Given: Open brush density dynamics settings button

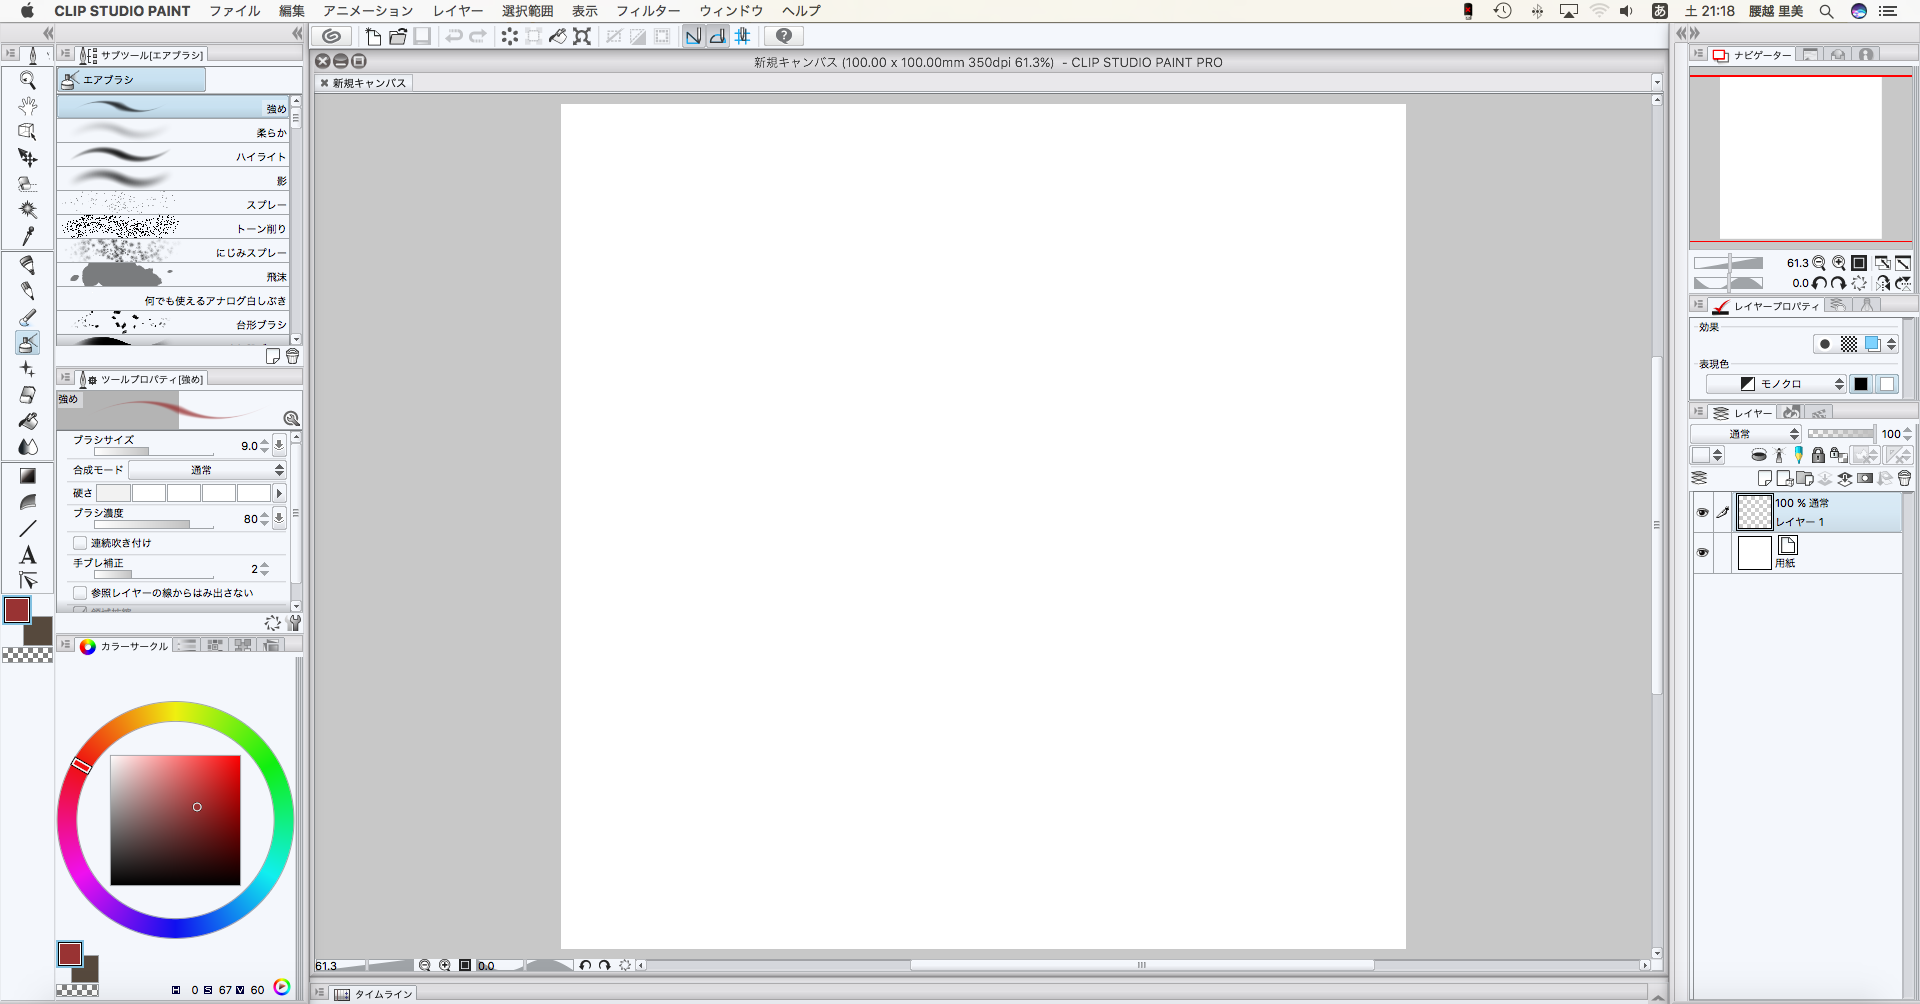Looking at the screenshot, I should click(x=279, y=518).
